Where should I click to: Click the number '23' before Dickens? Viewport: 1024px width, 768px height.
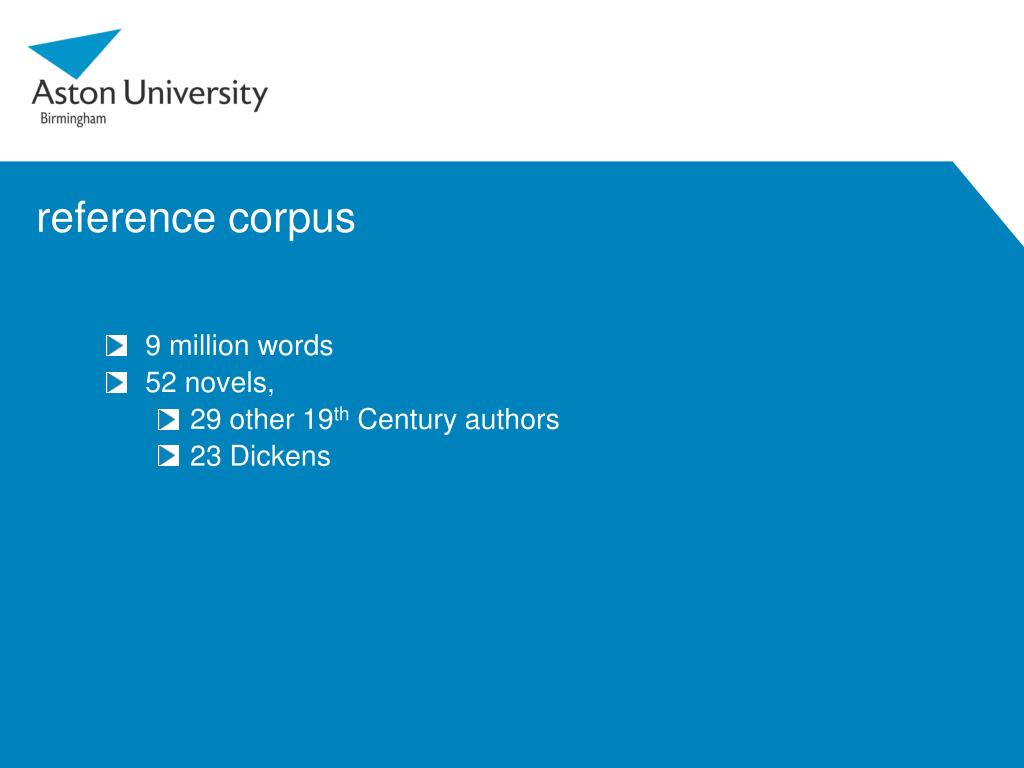pos(206,456)
